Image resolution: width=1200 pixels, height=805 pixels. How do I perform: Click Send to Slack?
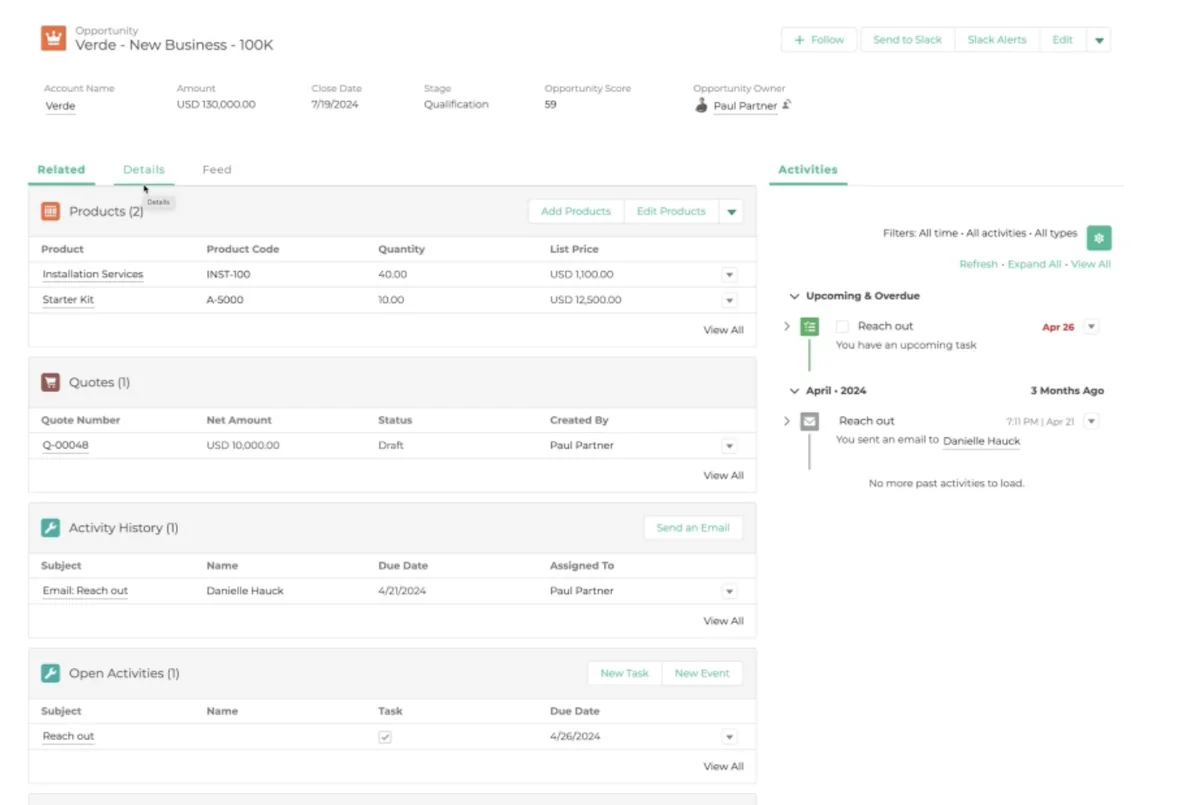[907, 40]
